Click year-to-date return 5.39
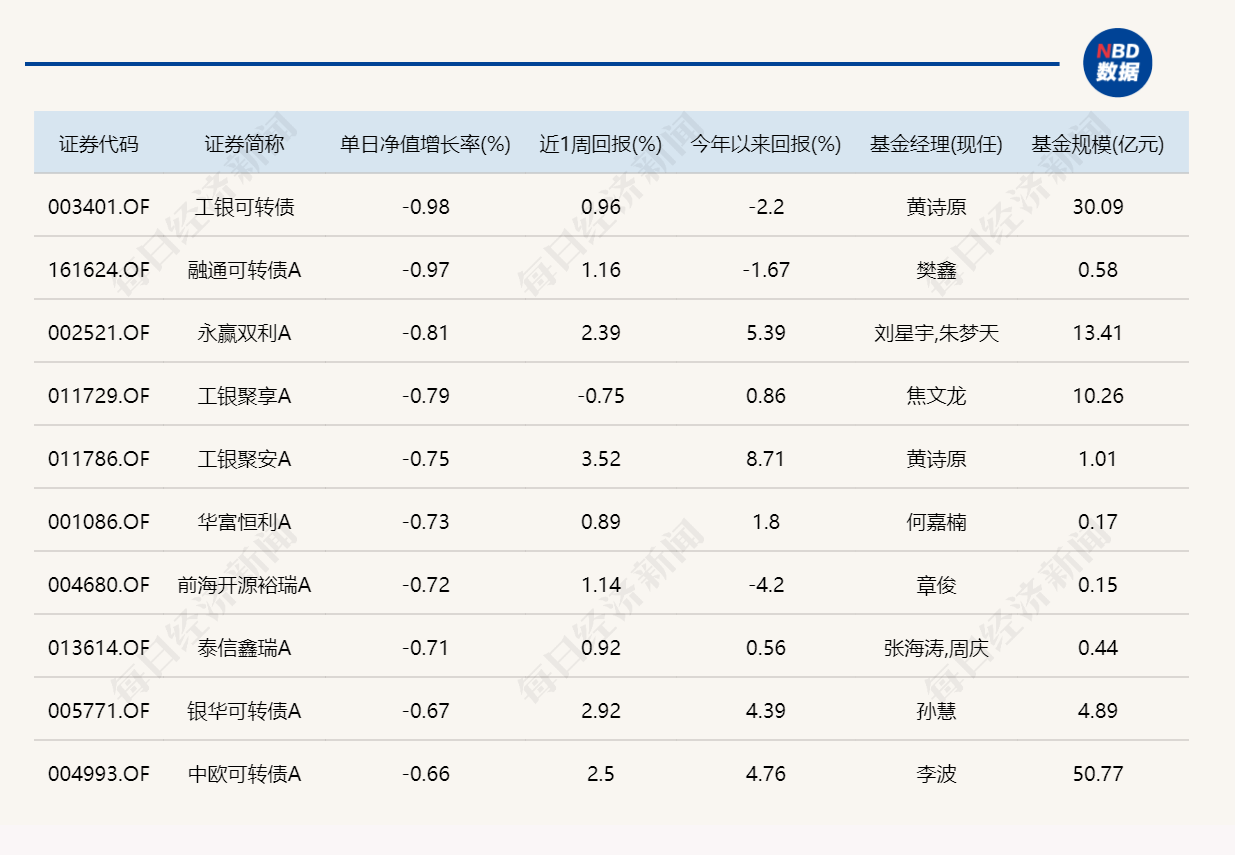 point(766,333)
